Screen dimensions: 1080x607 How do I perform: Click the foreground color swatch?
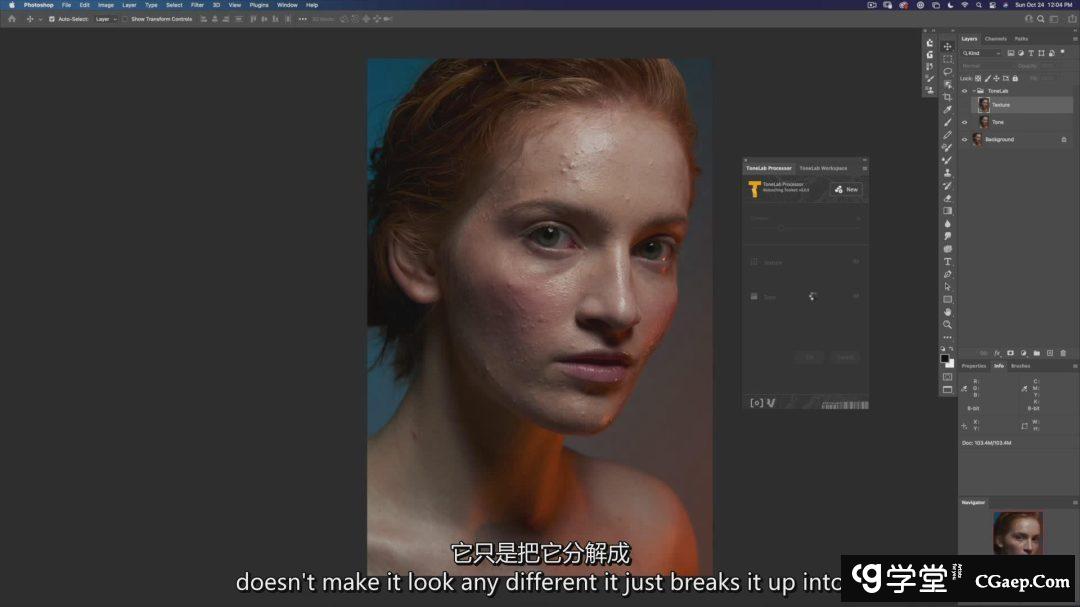click(x=944, y=358)
